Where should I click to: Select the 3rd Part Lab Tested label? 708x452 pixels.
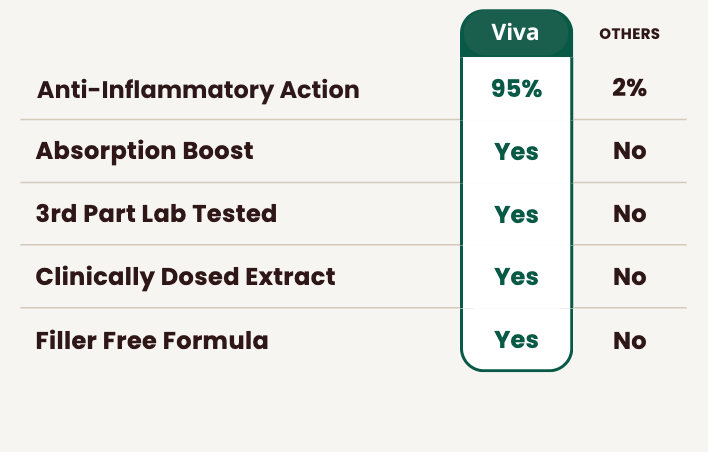click(x=156, y=214)
